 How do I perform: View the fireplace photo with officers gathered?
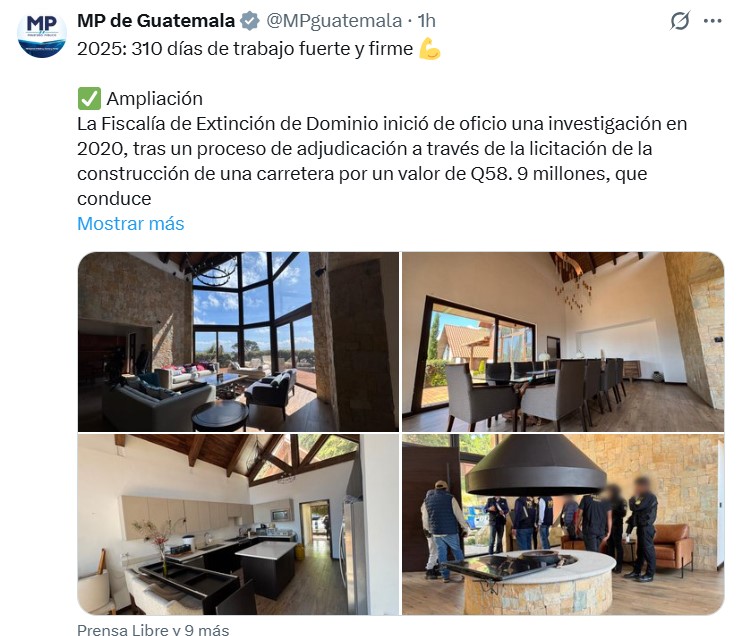[x=563, y=524]
